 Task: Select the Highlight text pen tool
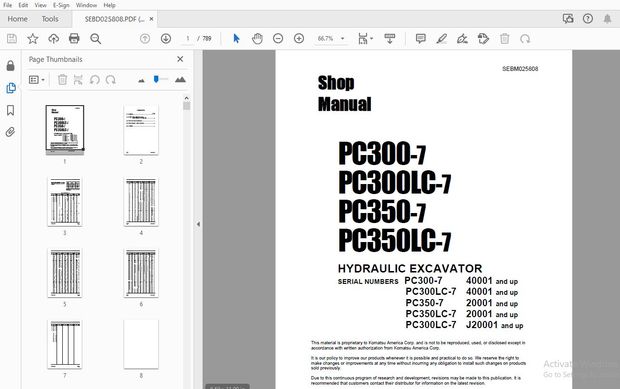(x=441, y=38)
